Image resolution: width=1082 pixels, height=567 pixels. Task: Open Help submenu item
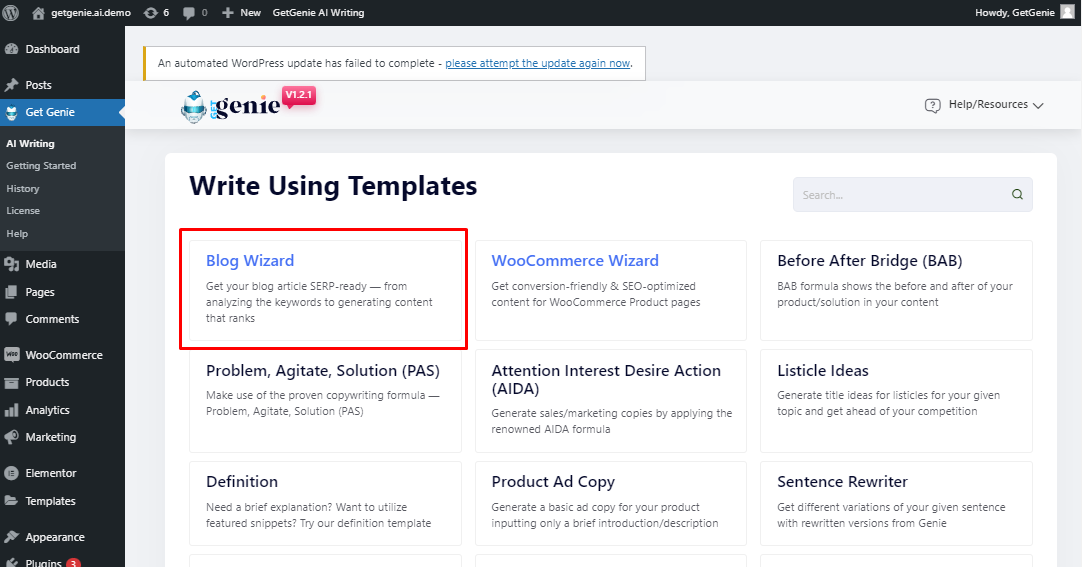point(17,234)
